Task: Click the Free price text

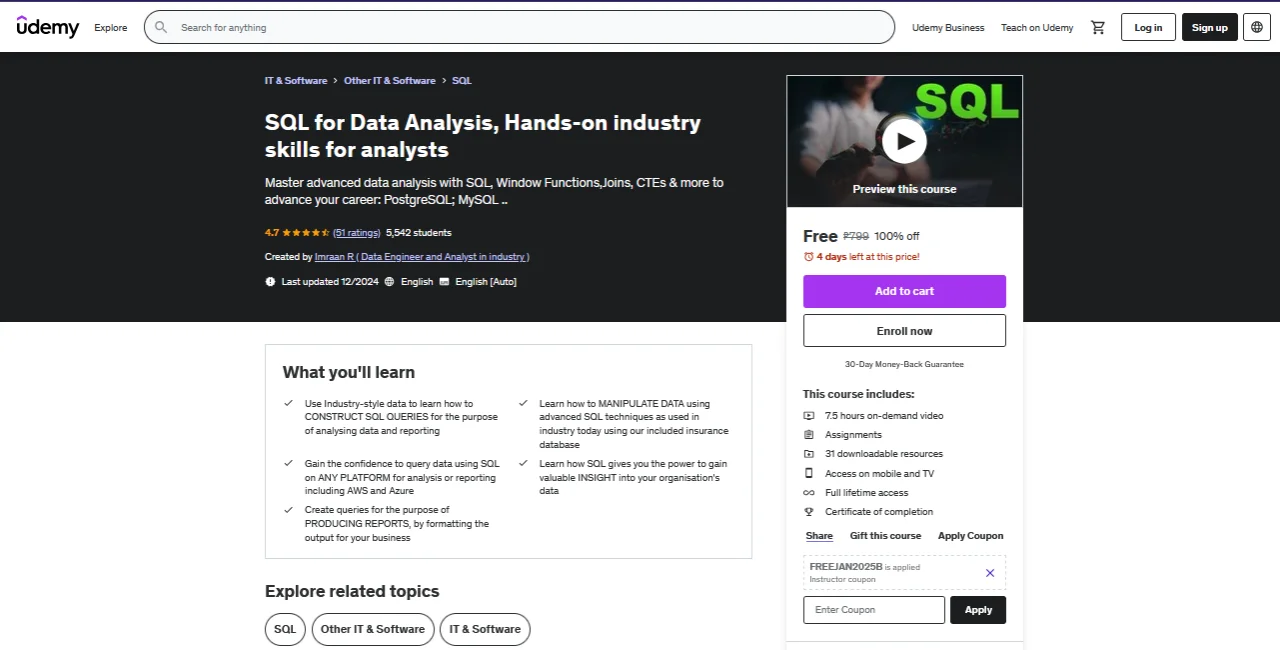Action: coord(820,236)
